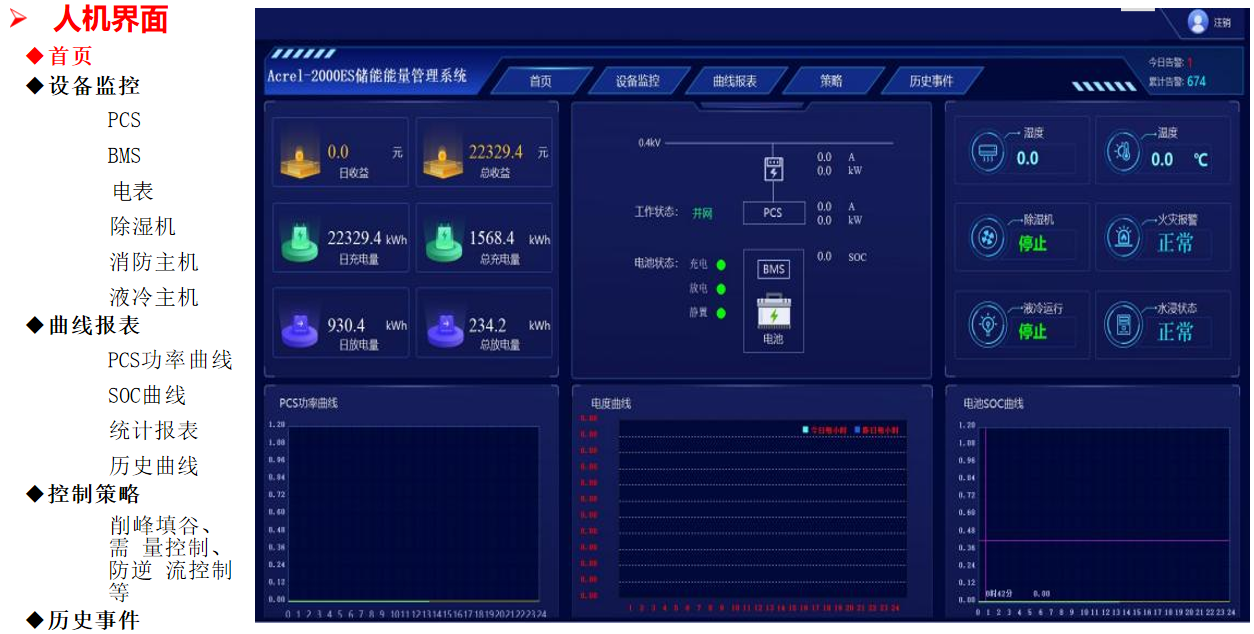Click the 停止 status under 液冷运行

click(1033, 331)
